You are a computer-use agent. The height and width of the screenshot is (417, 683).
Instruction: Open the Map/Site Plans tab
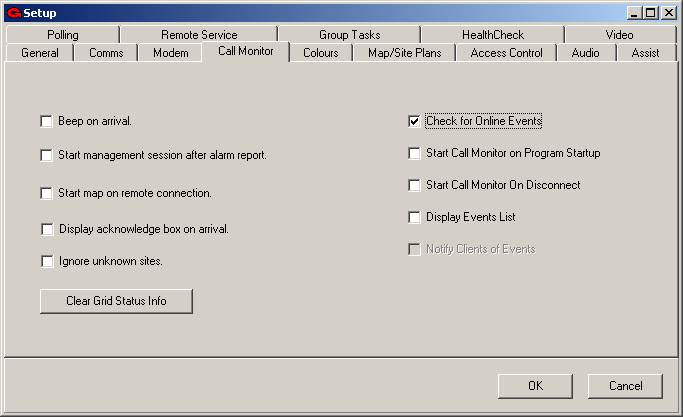point(405,53)
